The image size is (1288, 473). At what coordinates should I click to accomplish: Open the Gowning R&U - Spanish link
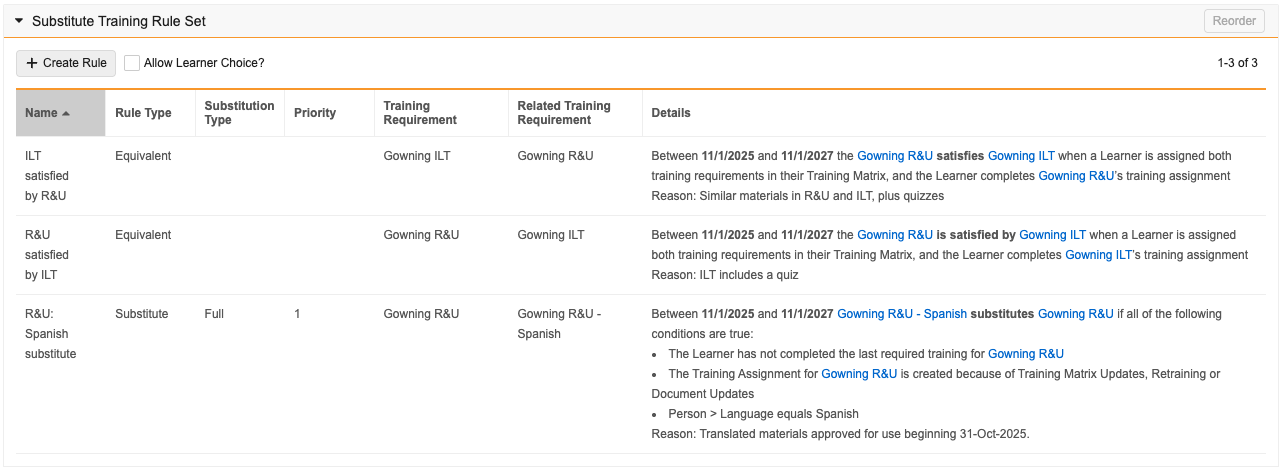[x=902, y=314]
